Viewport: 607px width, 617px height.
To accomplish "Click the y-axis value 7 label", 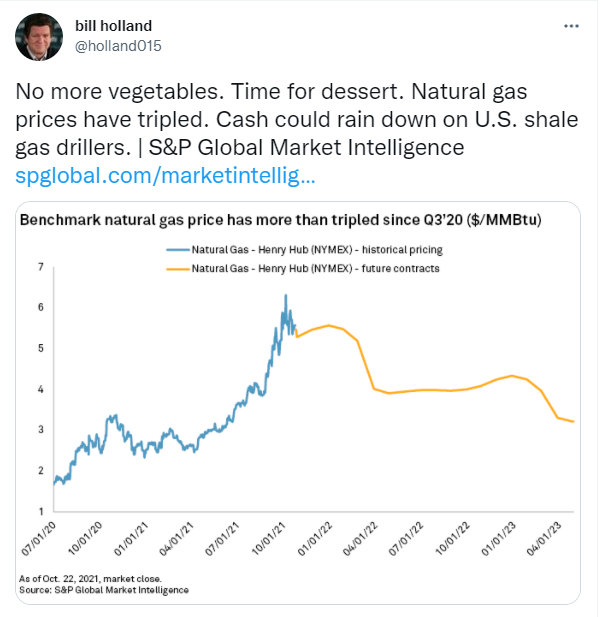I will tap(42, 267).
